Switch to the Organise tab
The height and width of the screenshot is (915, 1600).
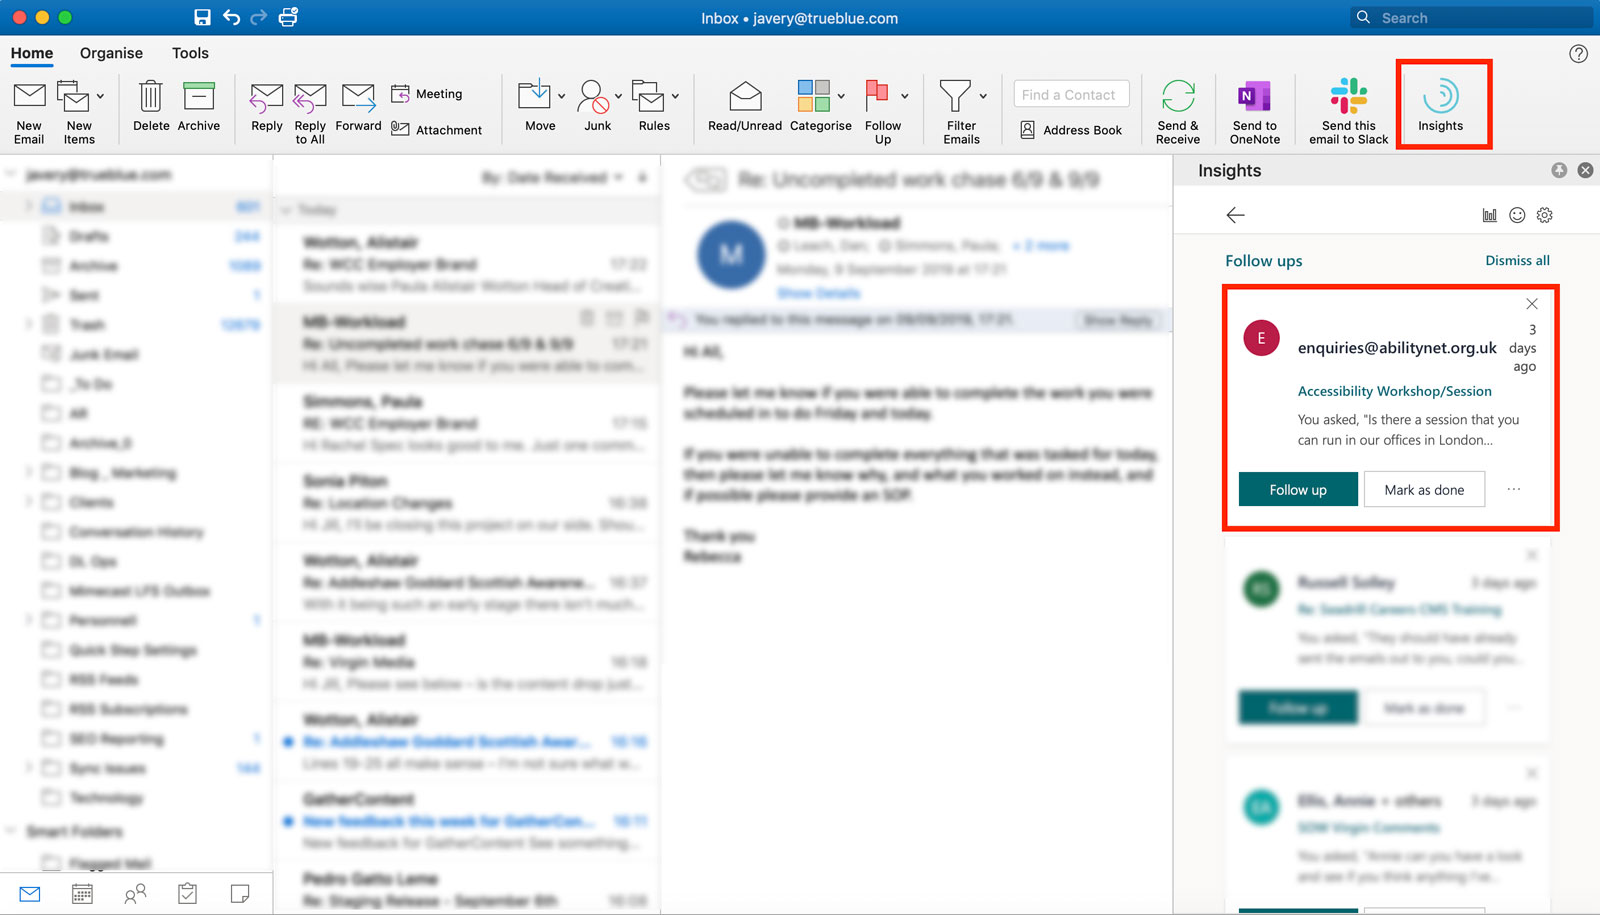(111, 53)
